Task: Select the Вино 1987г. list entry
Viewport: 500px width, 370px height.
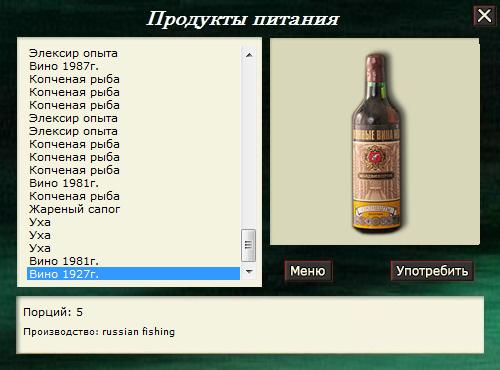Action: 133,66
